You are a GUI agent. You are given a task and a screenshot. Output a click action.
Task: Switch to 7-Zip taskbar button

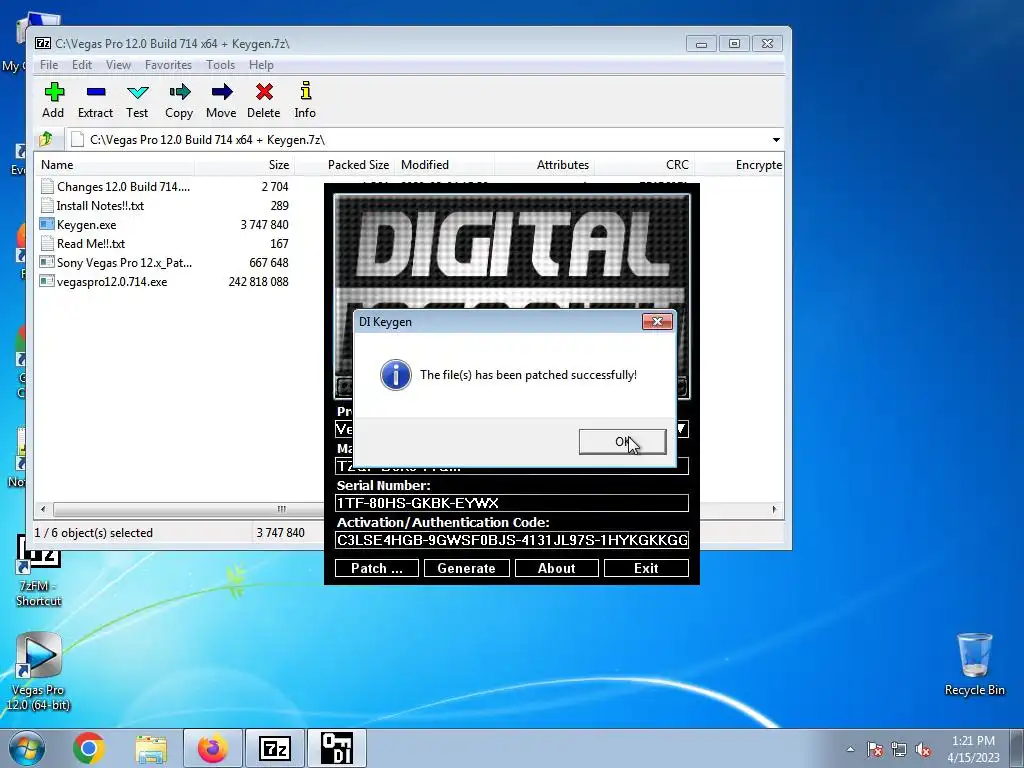point(275,748)
